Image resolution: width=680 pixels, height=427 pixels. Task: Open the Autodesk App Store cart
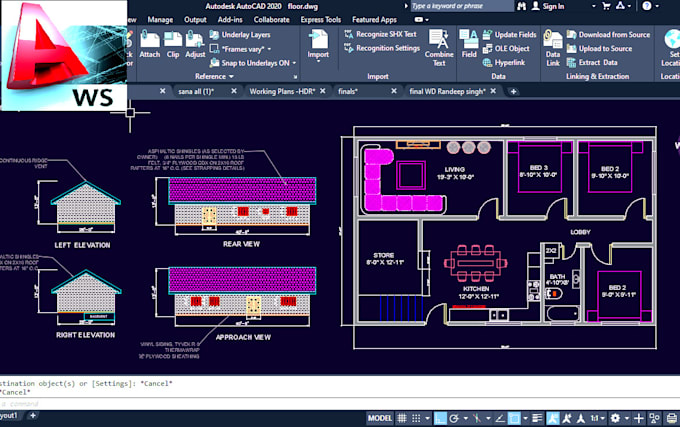[606, 6]
